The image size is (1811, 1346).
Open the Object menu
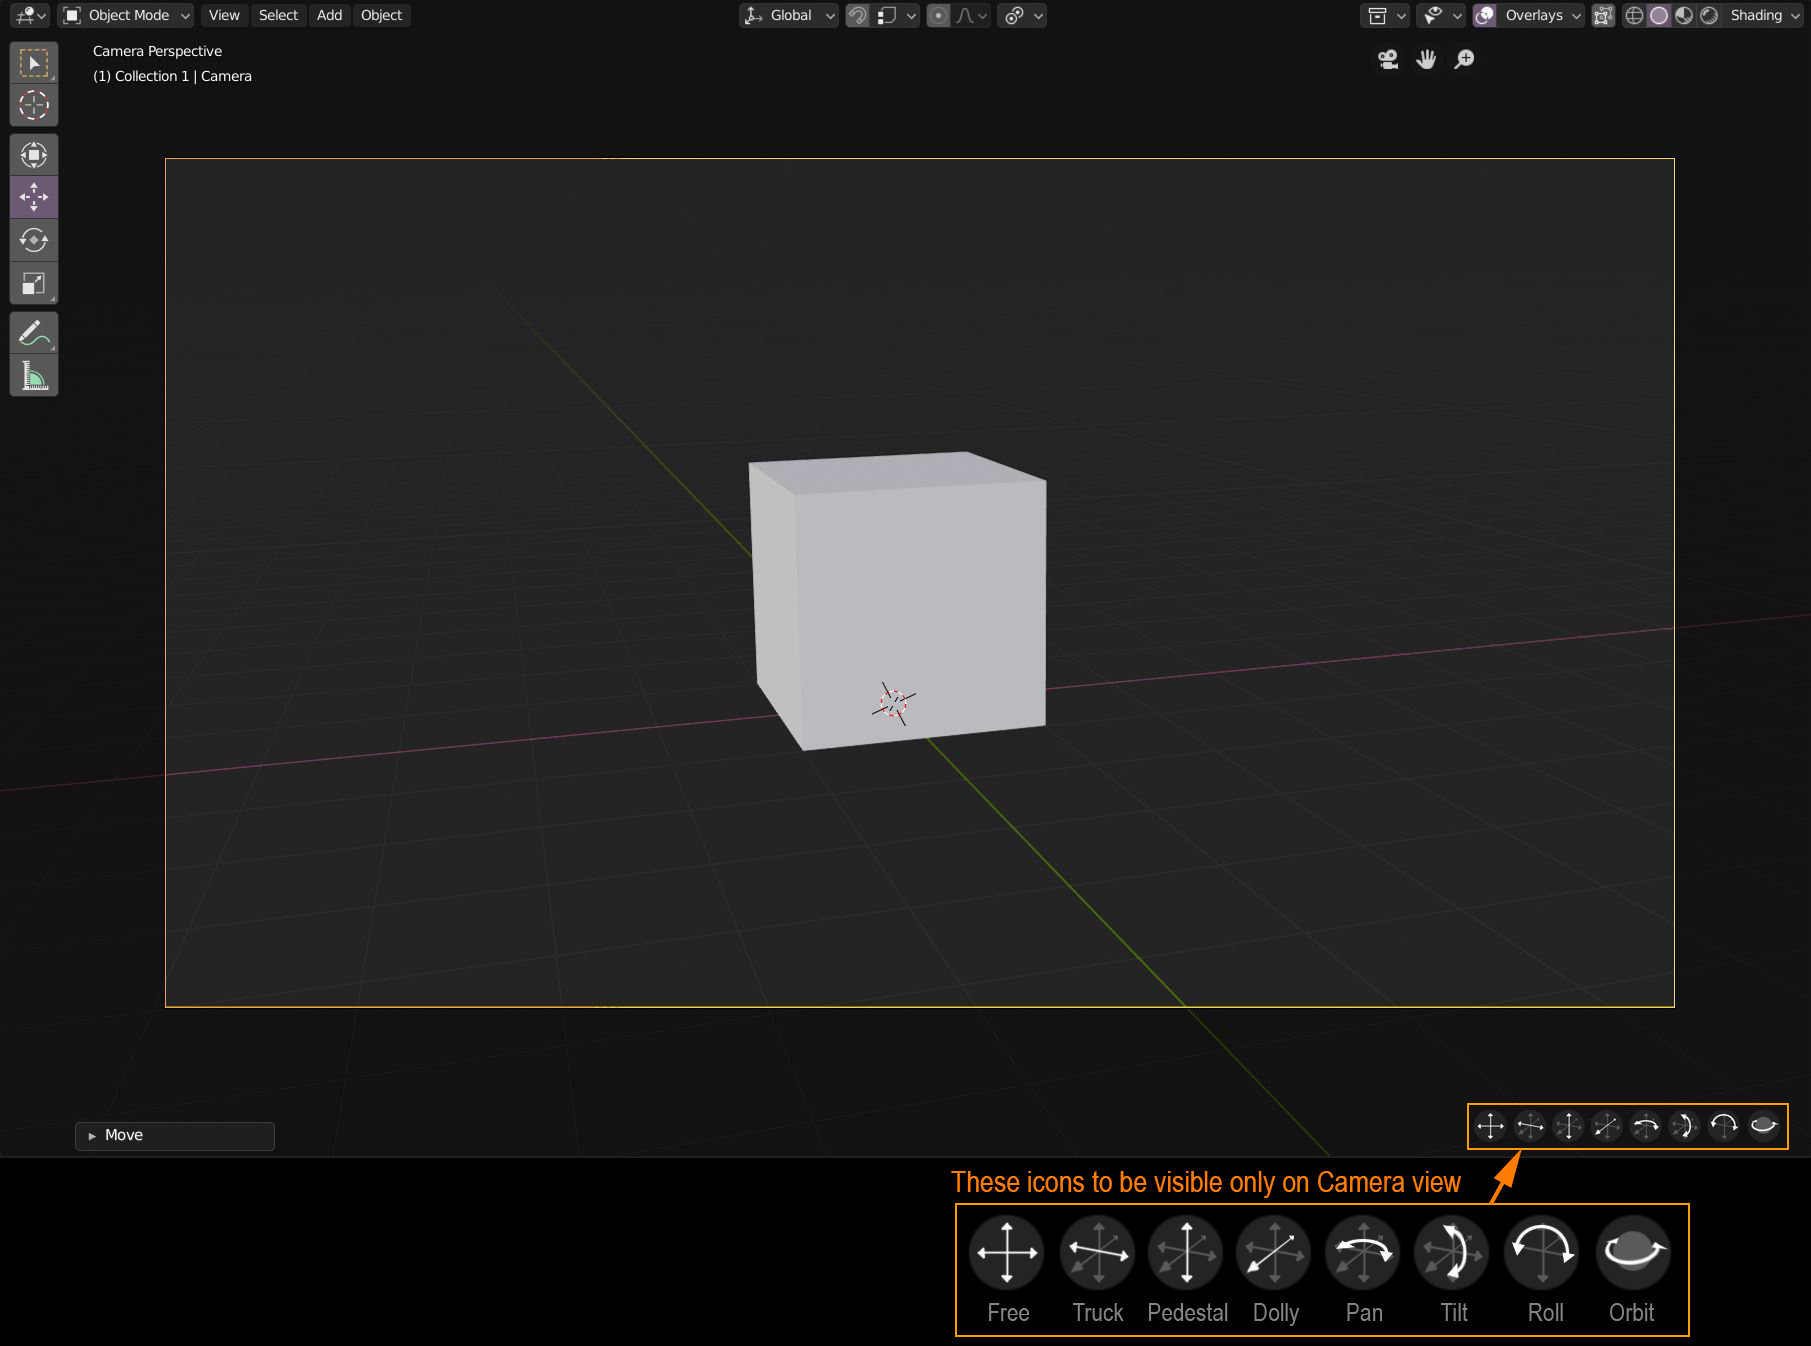[x=381, y=15]
